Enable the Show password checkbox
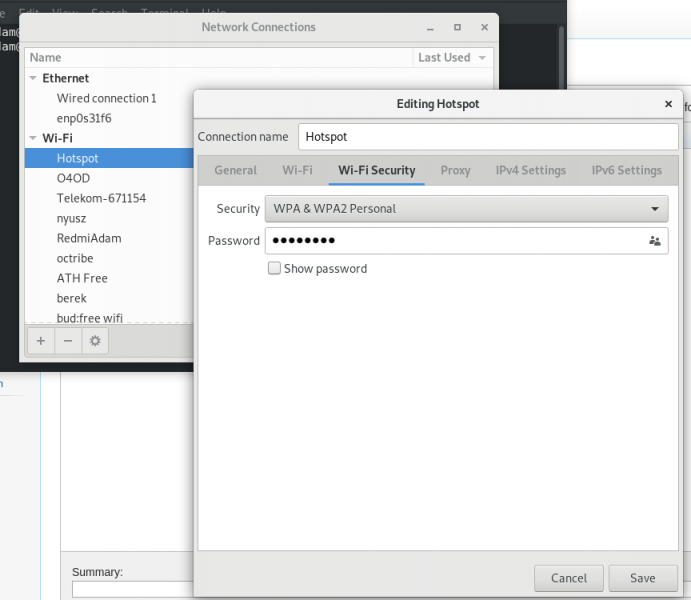691x600 pixels. (274, 268)
